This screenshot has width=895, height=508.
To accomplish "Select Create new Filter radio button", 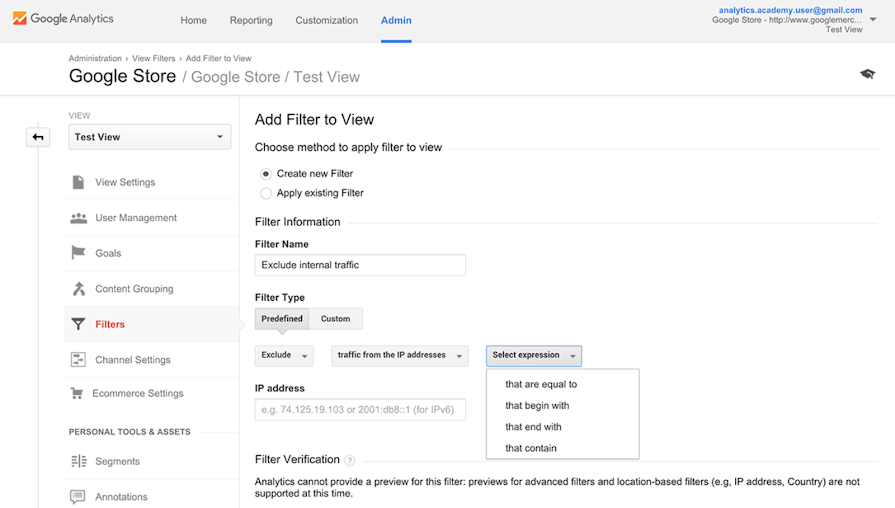I will pyautogui.click(x=266, y=174).
